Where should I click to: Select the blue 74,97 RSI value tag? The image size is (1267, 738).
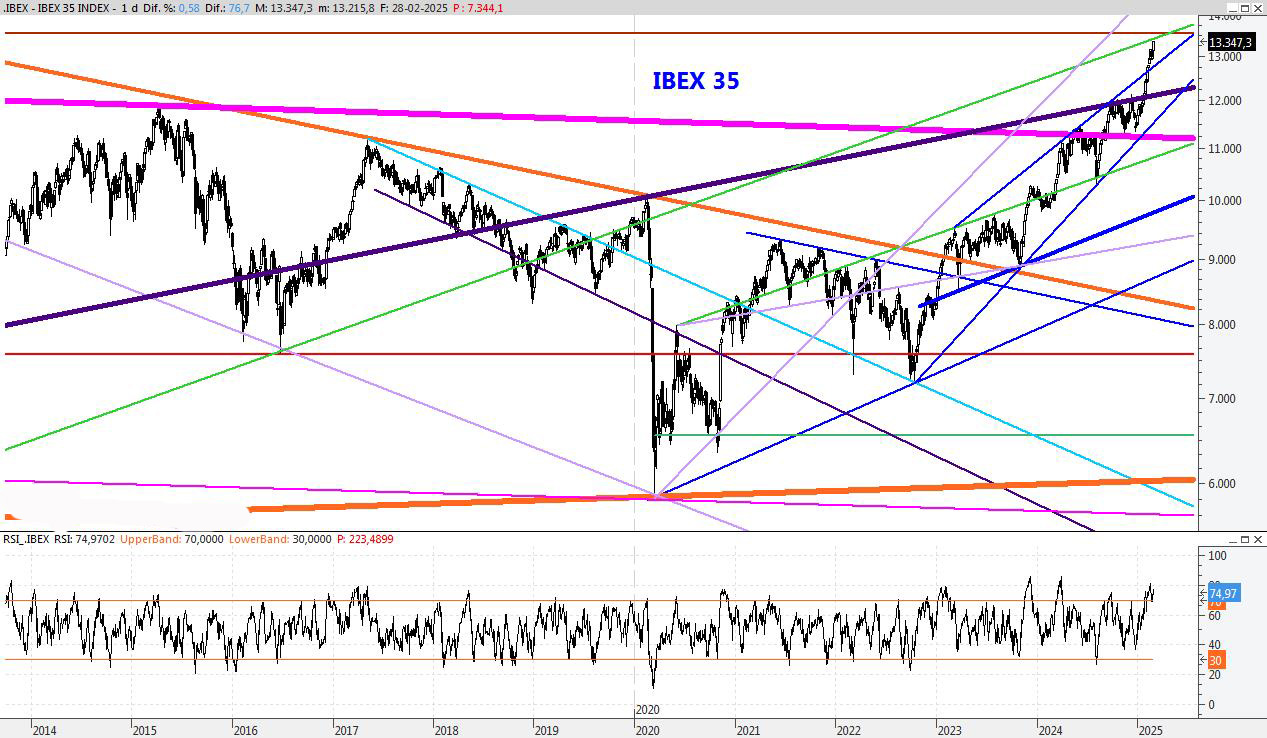coord(1224,593)
